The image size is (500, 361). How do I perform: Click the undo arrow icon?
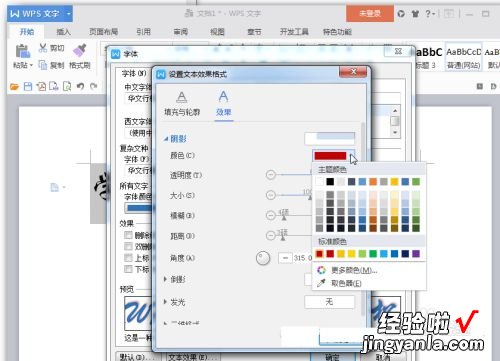(x=80, y=86)
